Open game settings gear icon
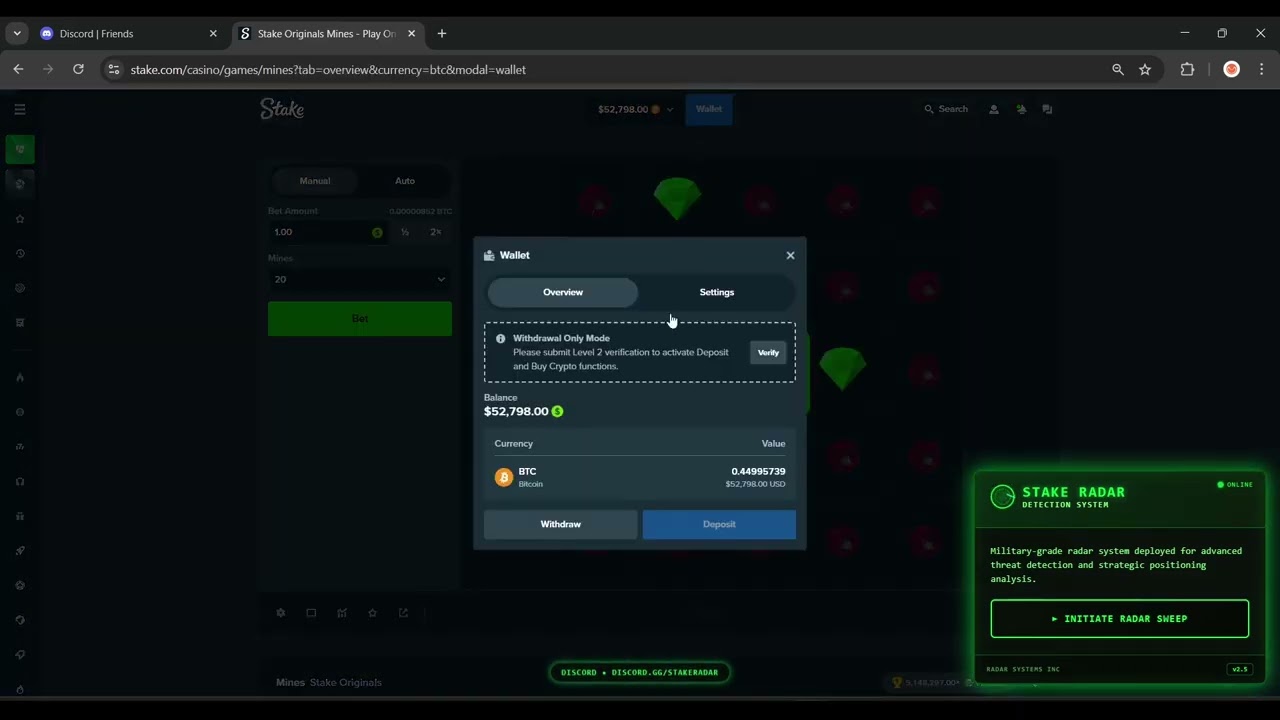 click(x=281, y=613)
